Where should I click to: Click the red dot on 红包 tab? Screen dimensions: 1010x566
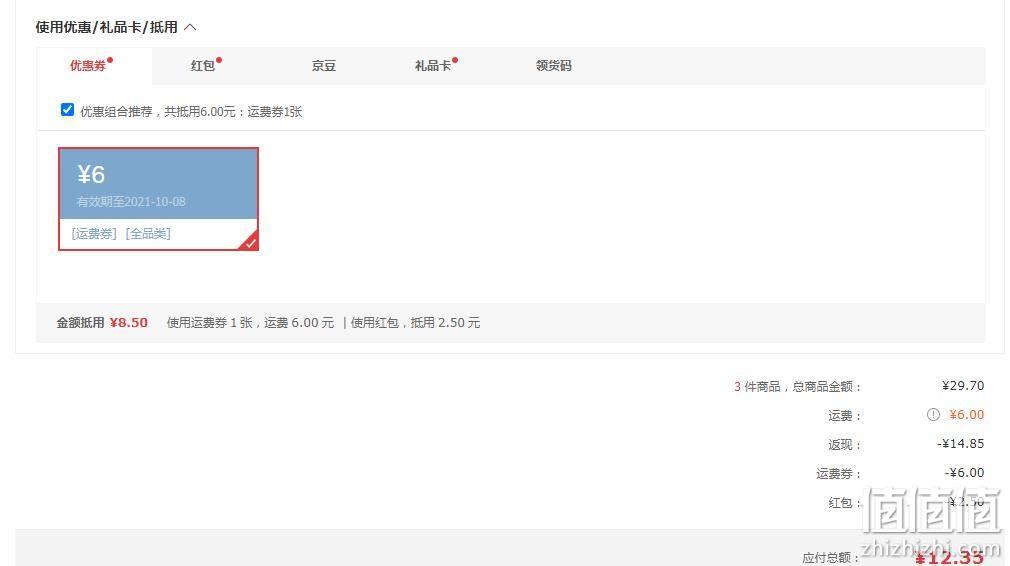click(x=219, y=60)
